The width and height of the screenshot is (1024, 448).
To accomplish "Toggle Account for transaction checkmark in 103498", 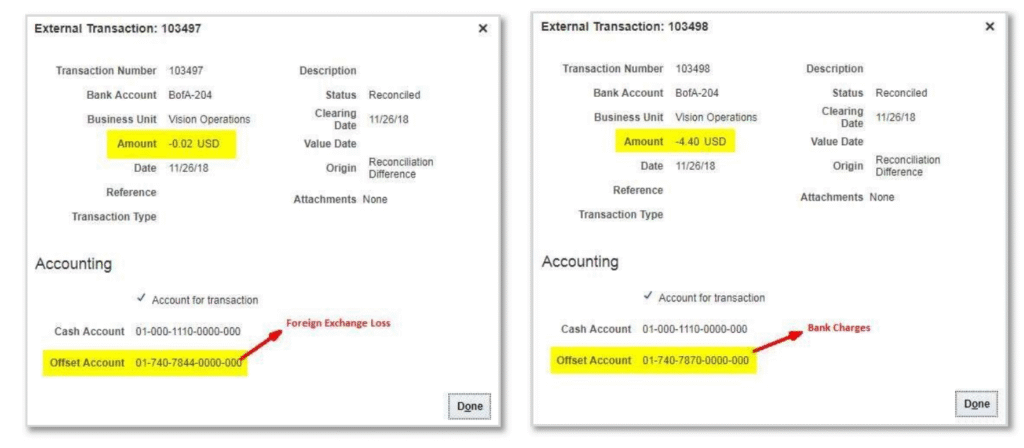I will coord(648,296).
